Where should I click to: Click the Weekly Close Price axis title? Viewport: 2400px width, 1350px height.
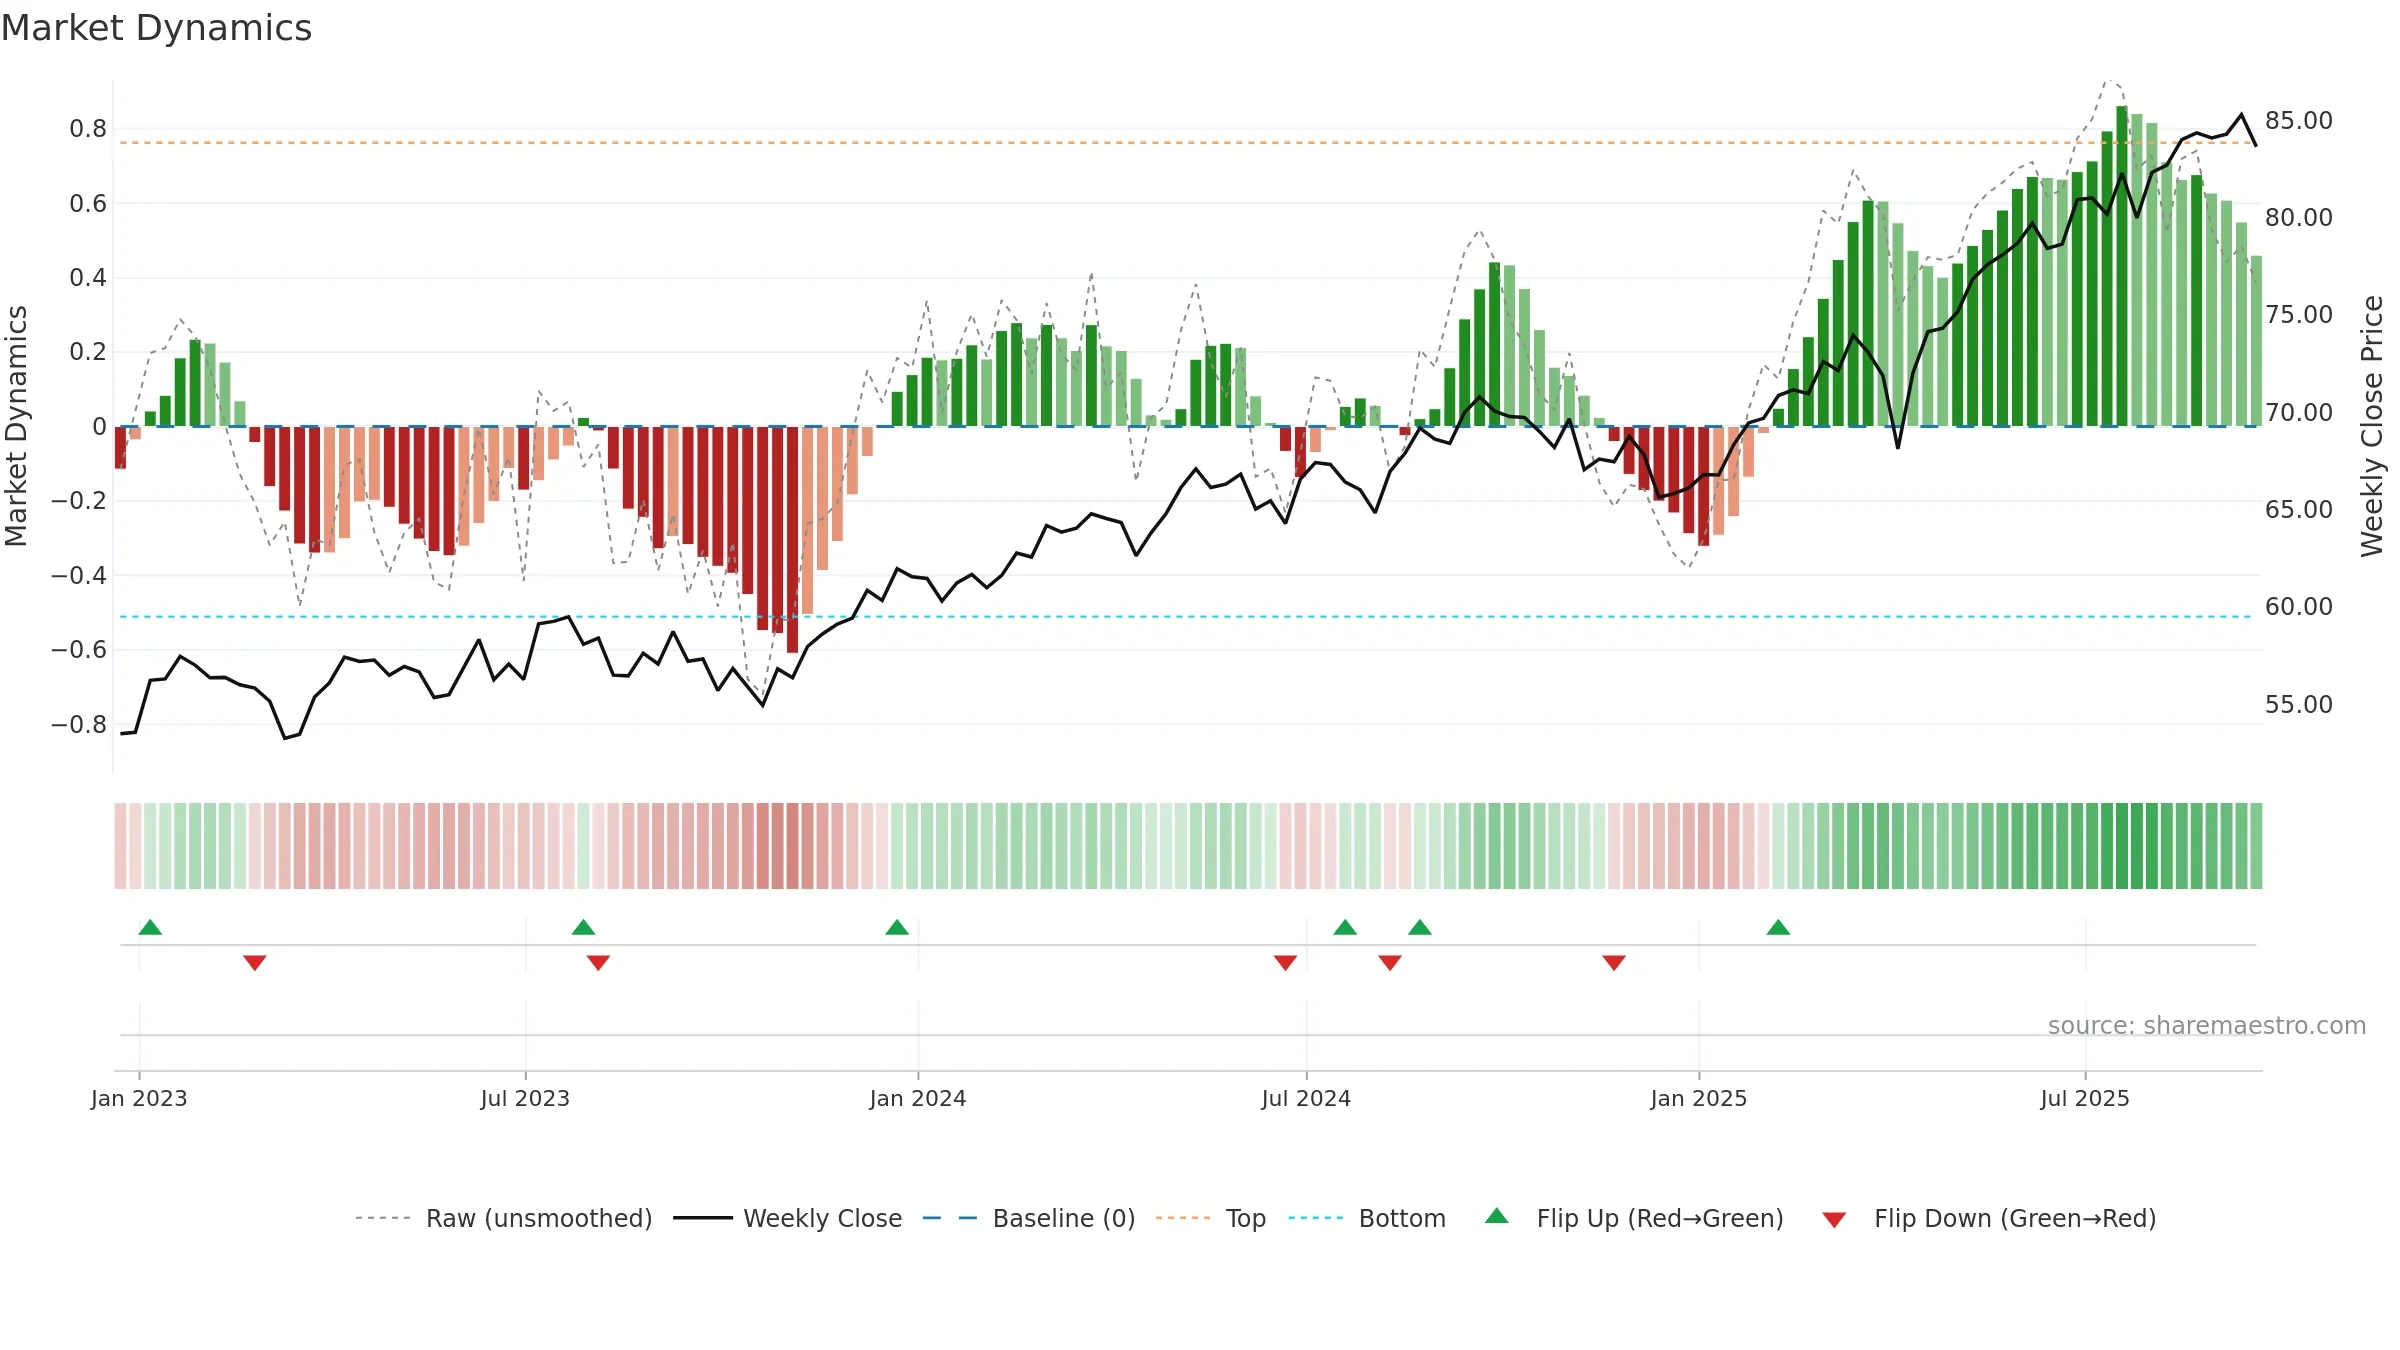(2372, 426)
